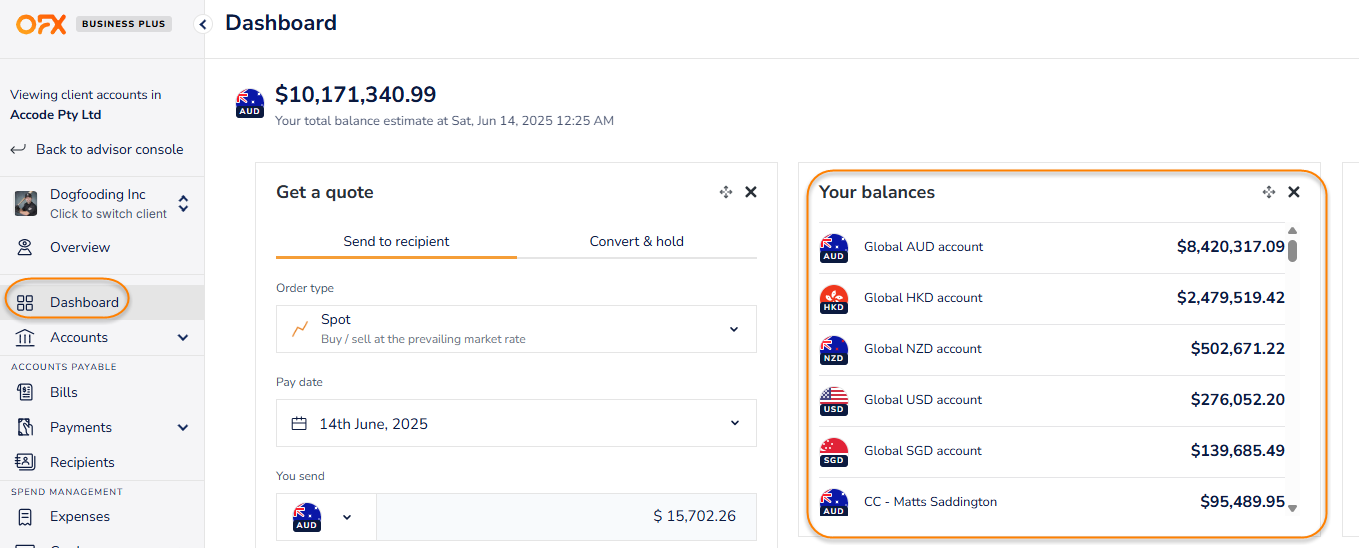Expand the Accounts menu chevron
The width and height of the screenshot is (1359, 548).
pyautogui.click(x=183, y=337)
